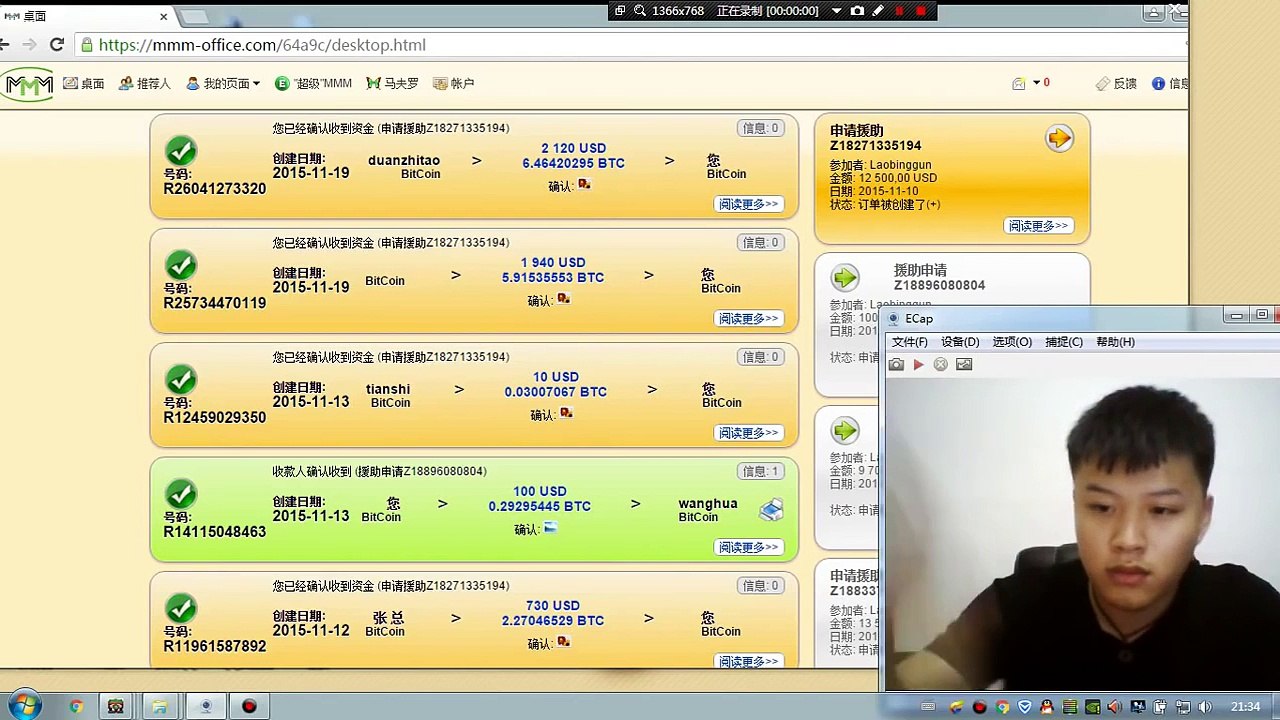
Task: Click the document icon beside wanghua
Action: 770,511
